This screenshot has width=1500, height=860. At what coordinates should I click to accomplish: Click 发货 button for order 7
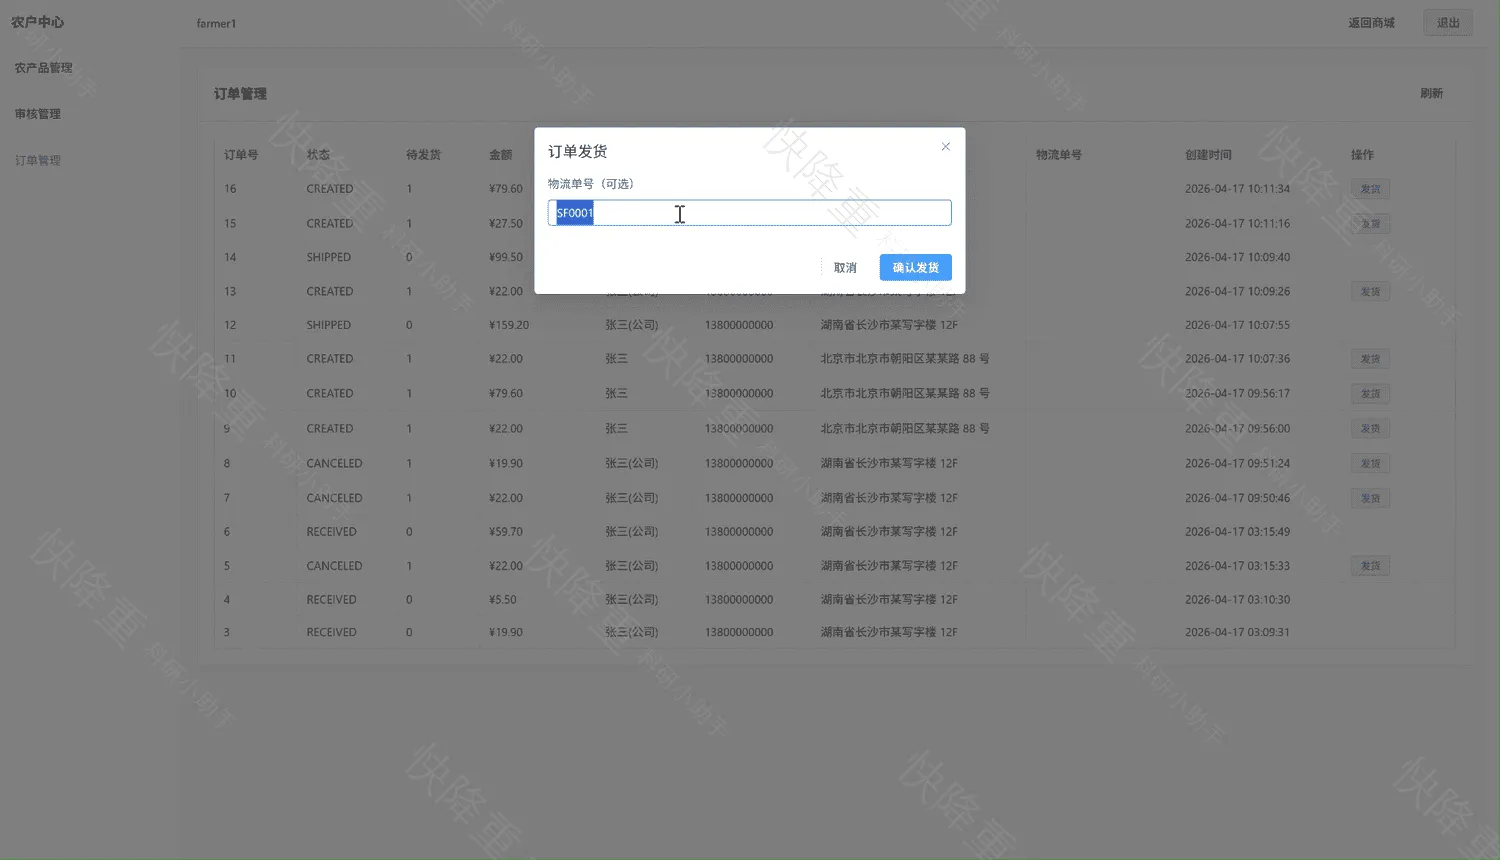[1370, 498]
